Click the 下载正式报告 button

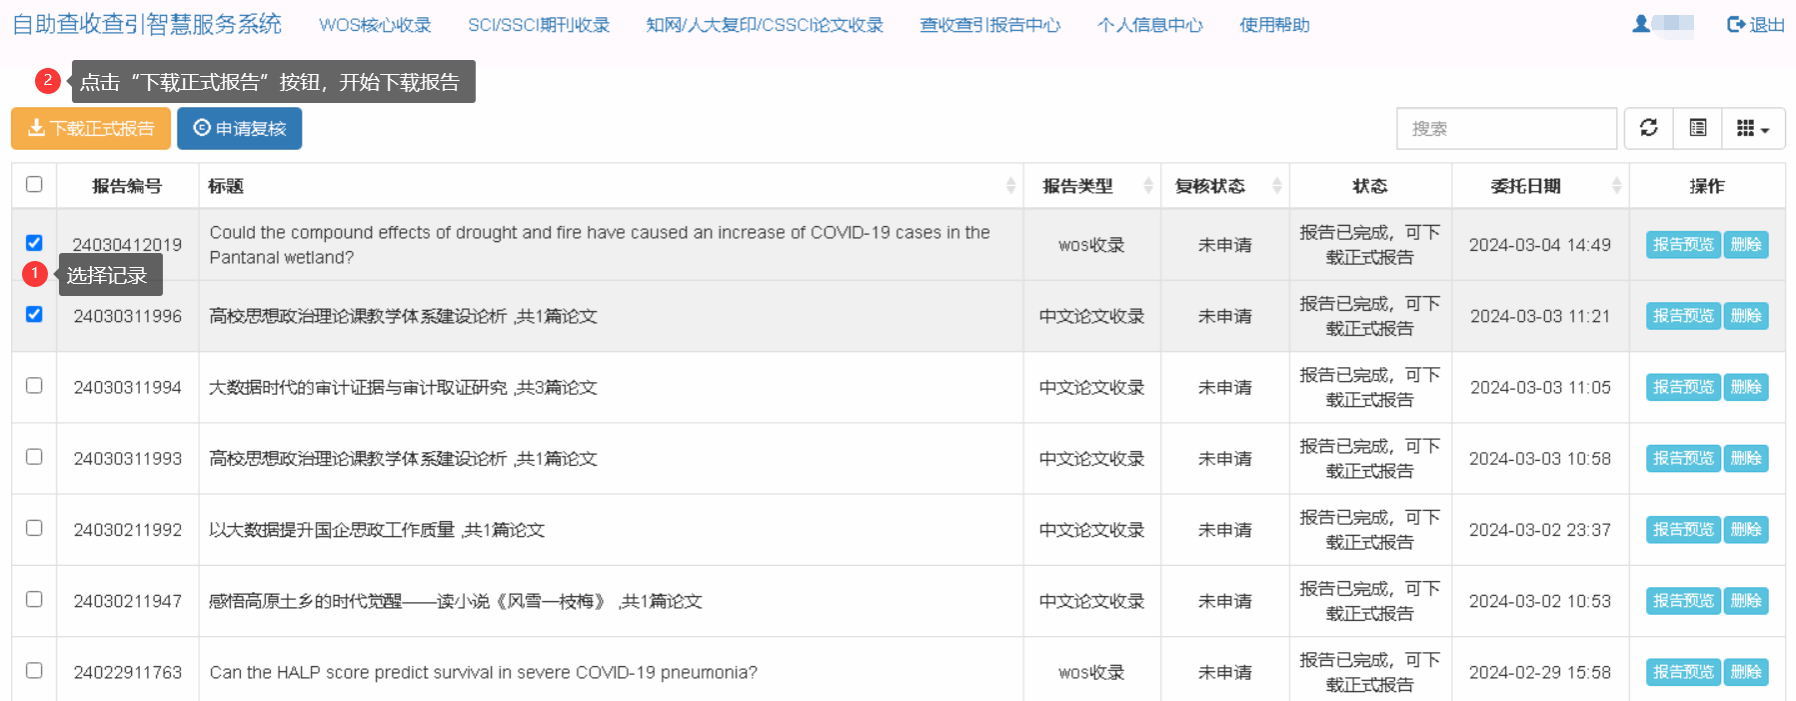coord(91,128)
